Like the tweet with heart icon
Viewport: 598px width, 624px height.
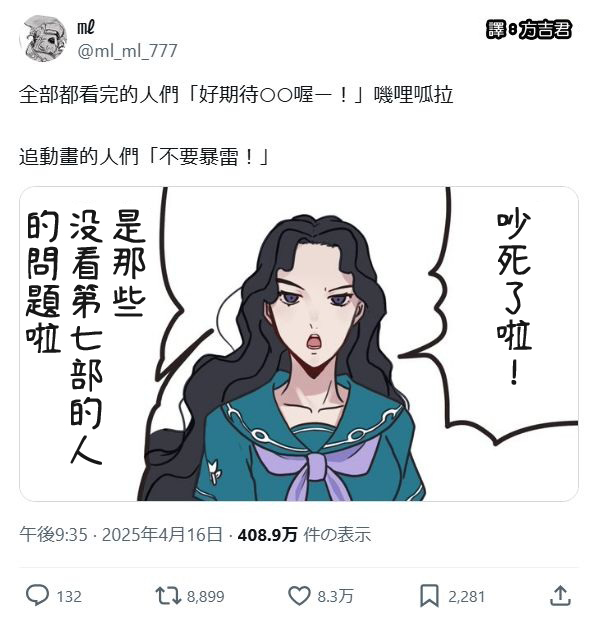point(298,596)
